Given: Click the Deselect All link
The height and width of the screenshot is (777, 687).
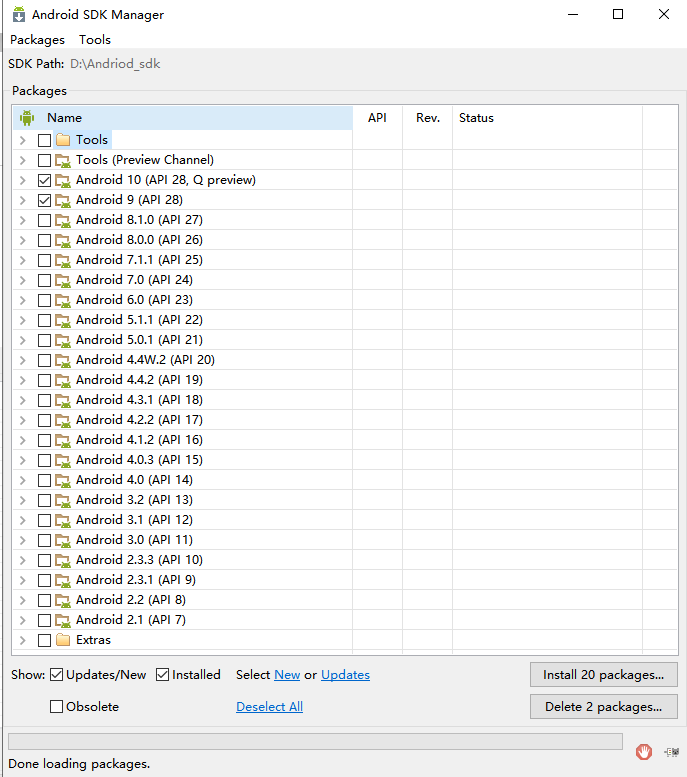Looking at the screenshot, I should coord(269,707).
